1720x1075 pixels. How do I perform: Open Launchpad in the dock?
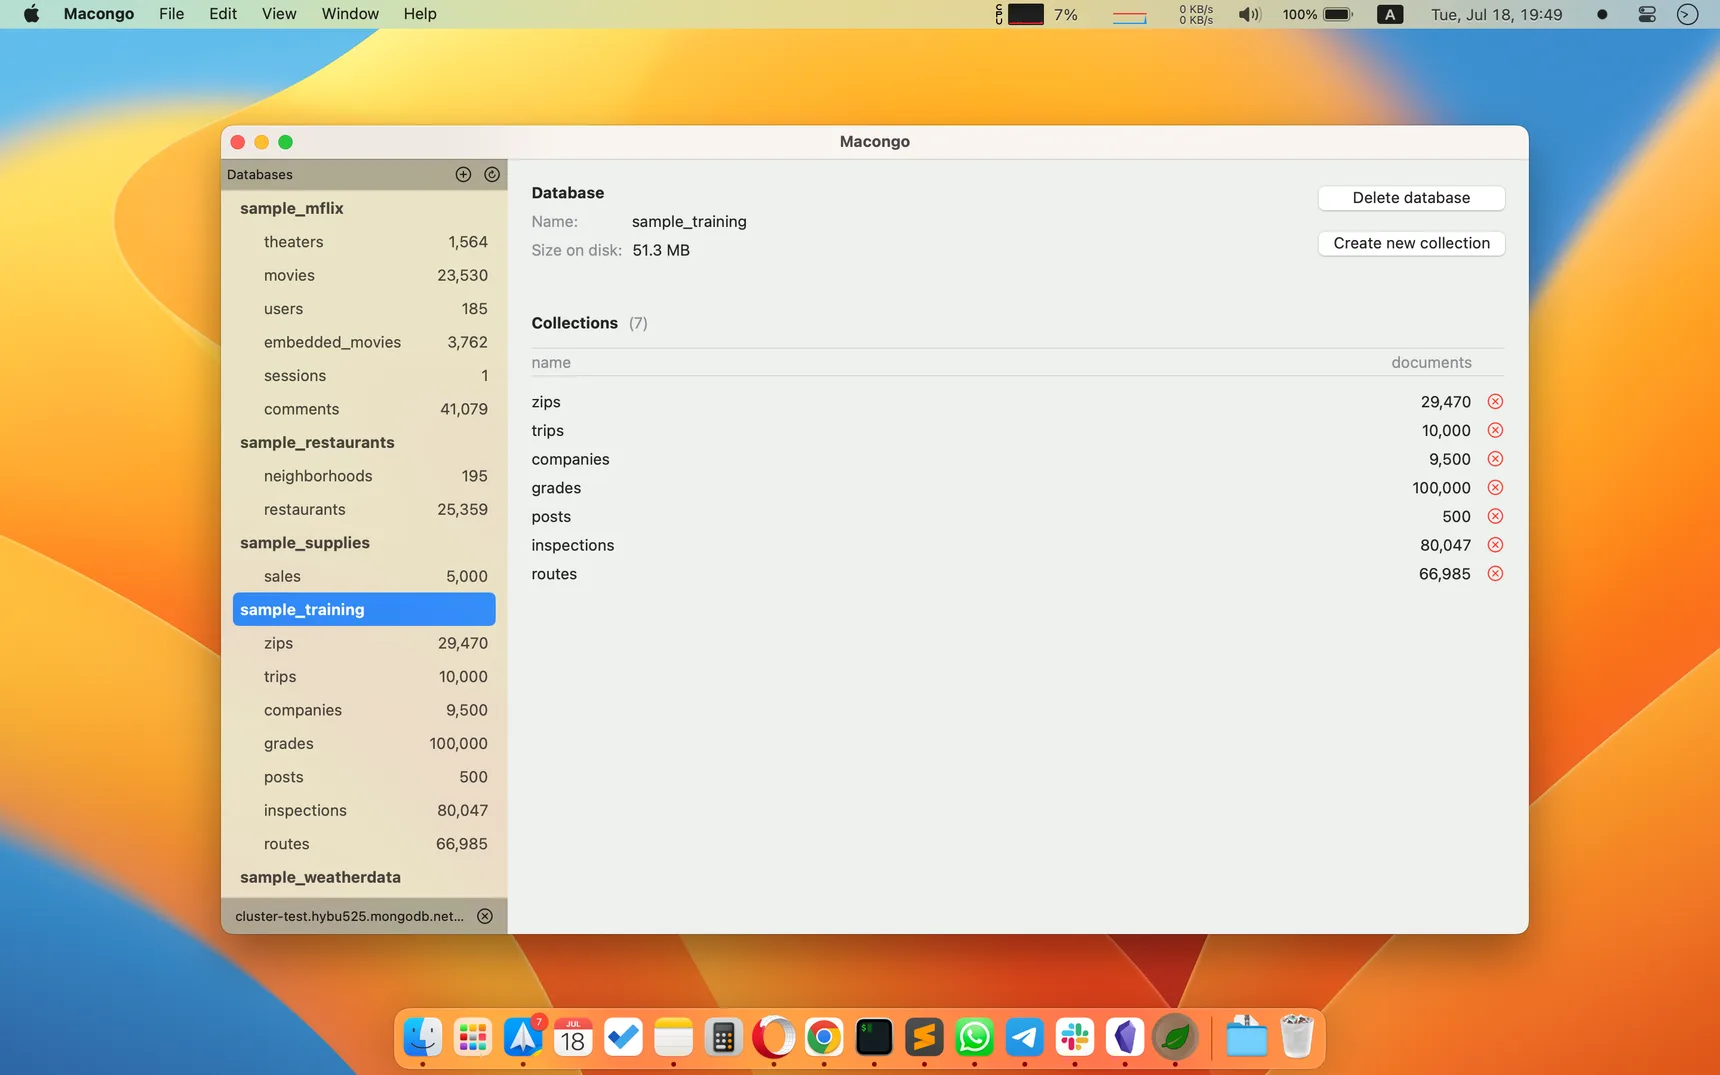(473, 1037)
